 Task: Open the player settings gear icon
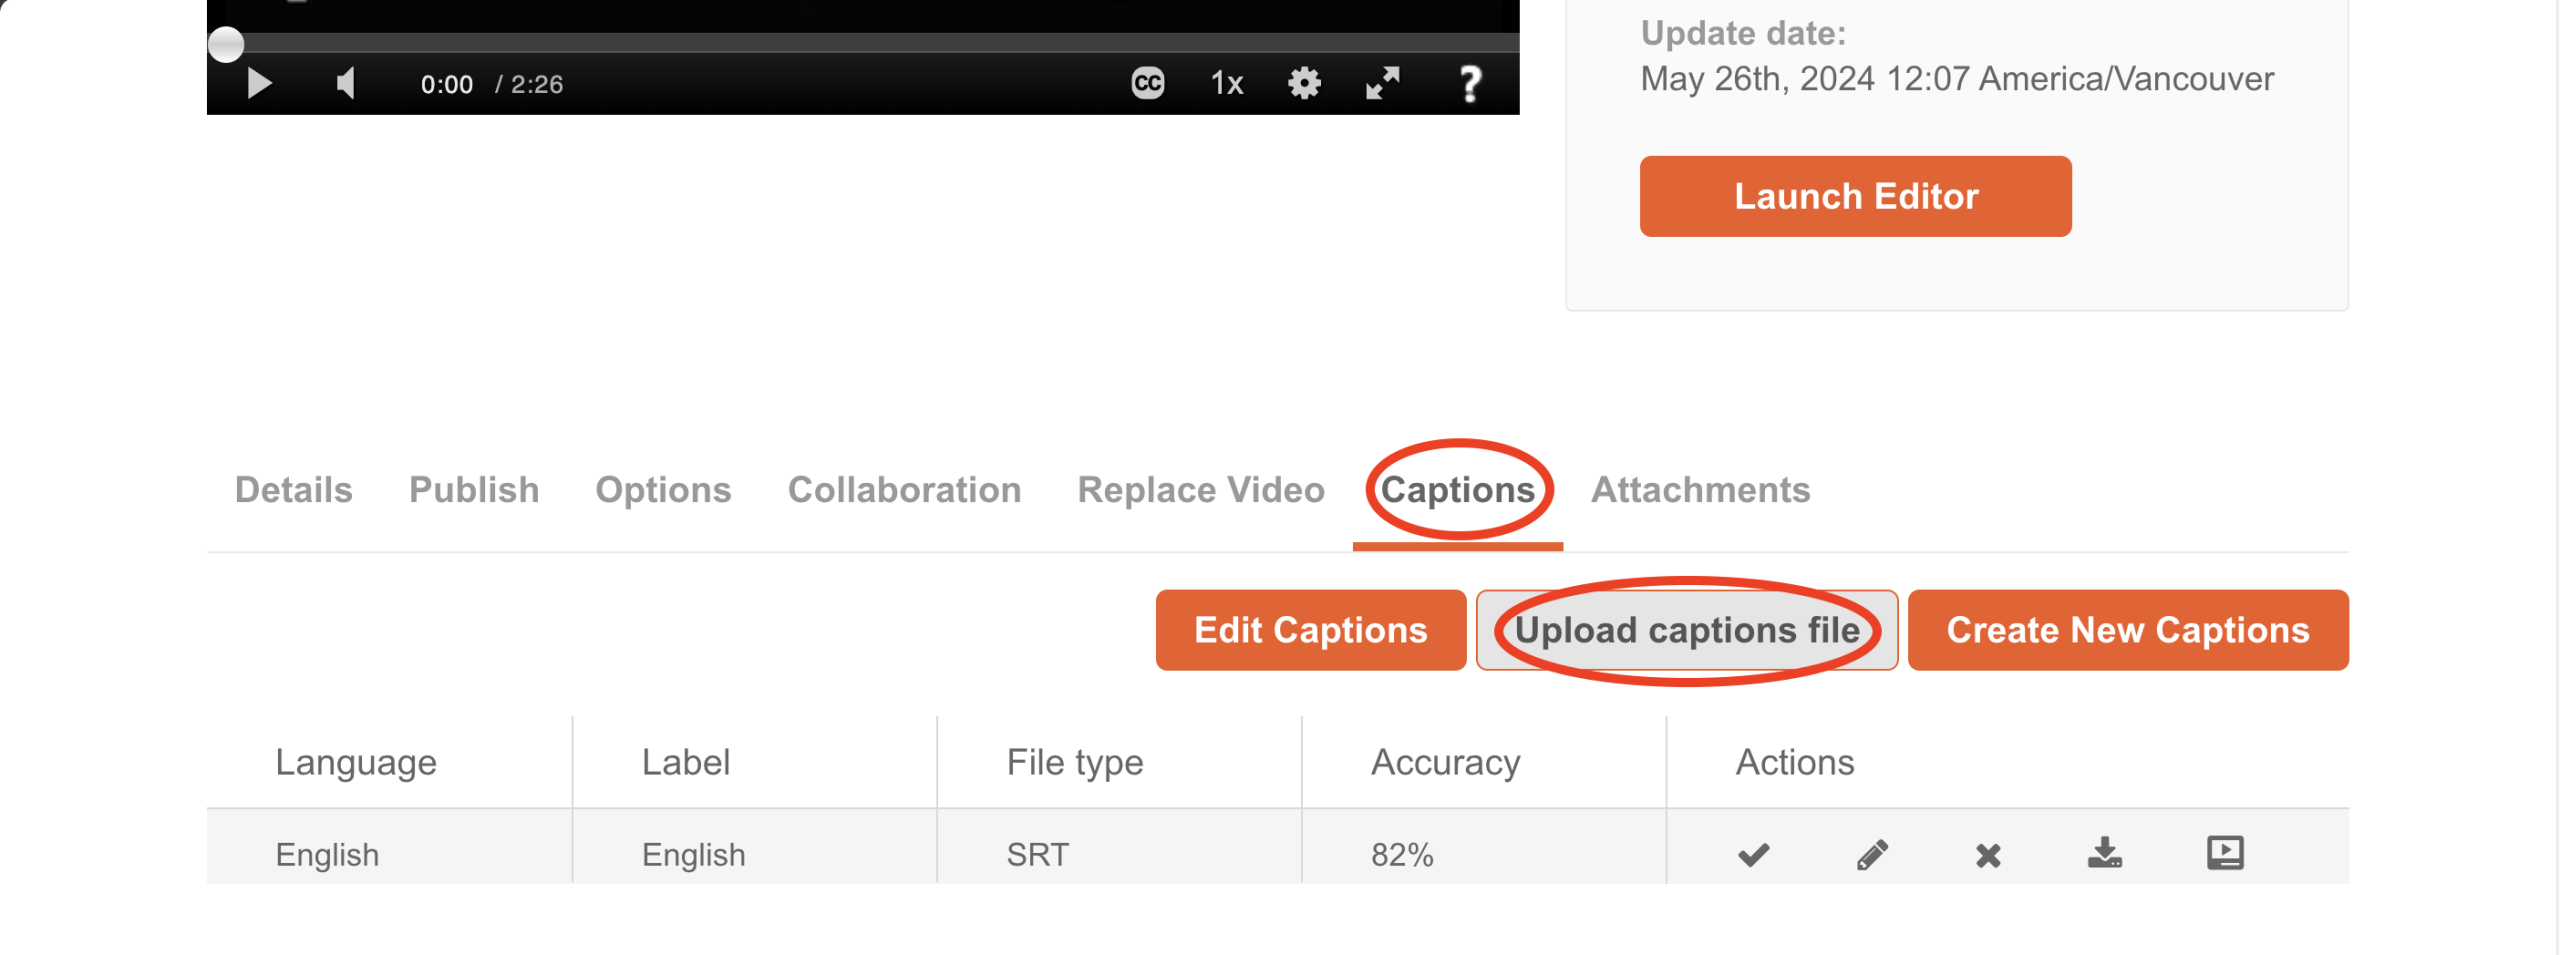point(1304,83)
